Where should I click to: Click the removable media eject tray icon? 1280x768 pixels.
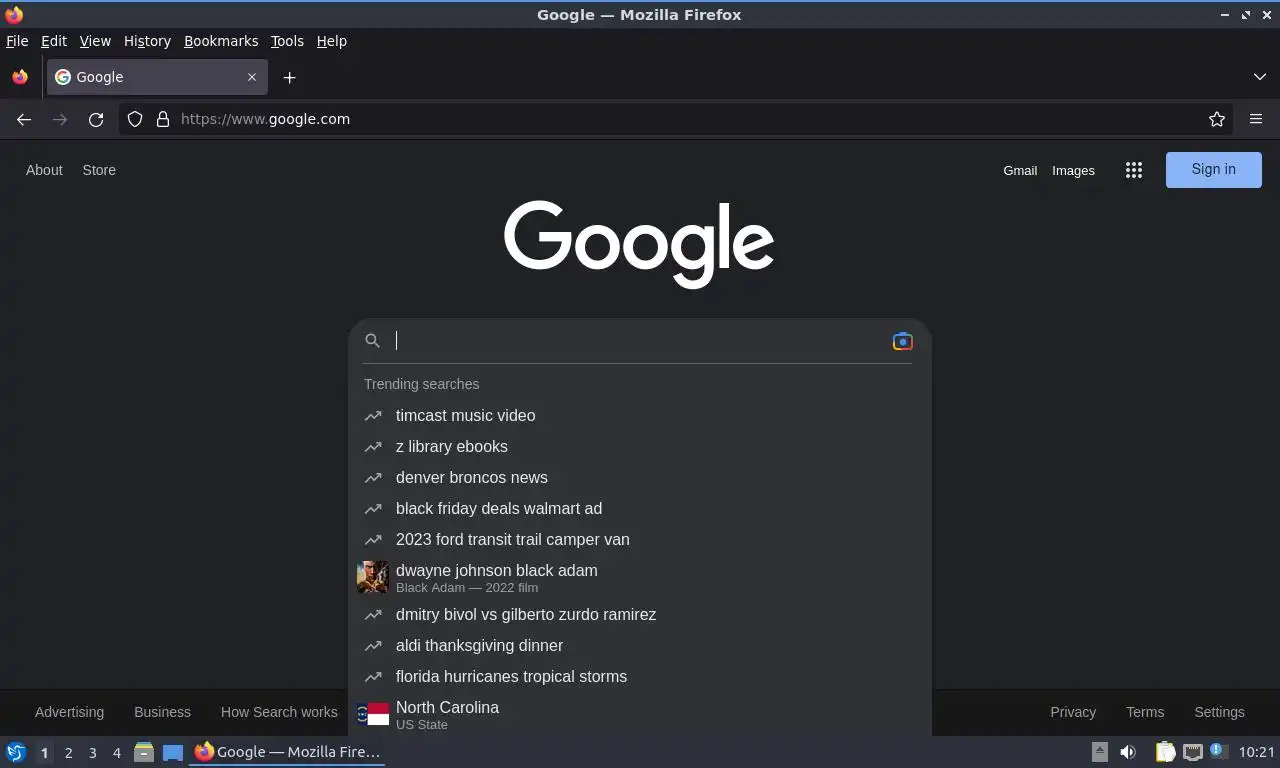pyautogui.click(x=1100, y=752)
